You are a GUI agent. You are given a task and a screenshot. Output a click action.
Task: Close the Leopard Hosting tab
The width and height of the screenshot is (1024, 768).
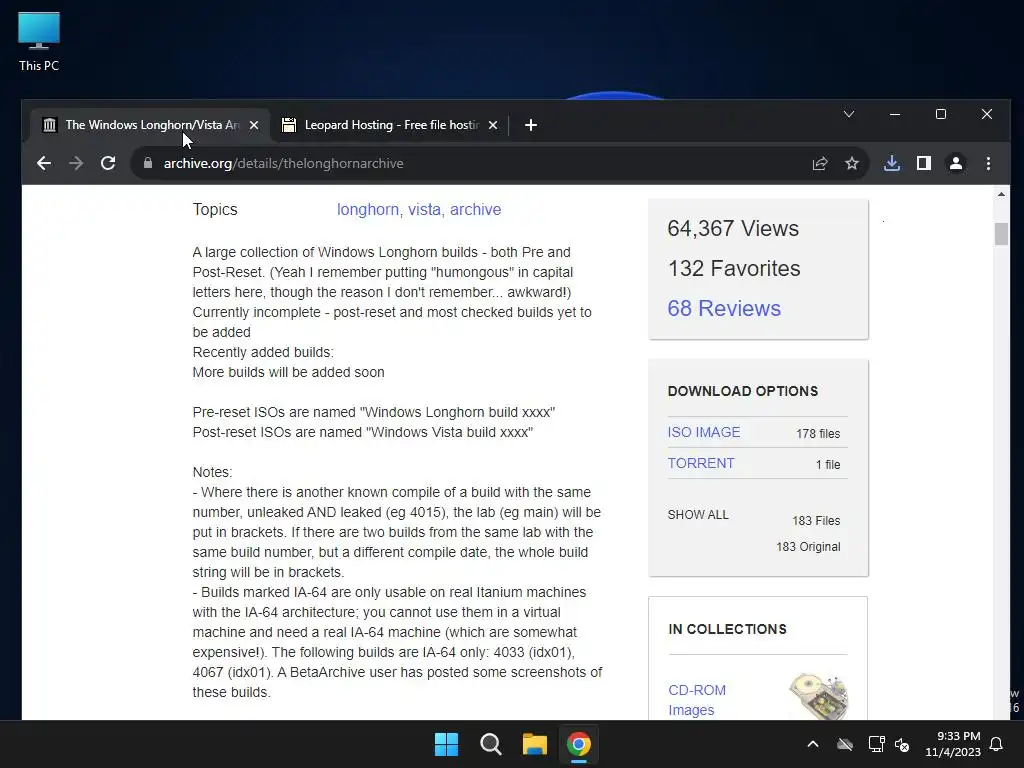tap(493, 125)
